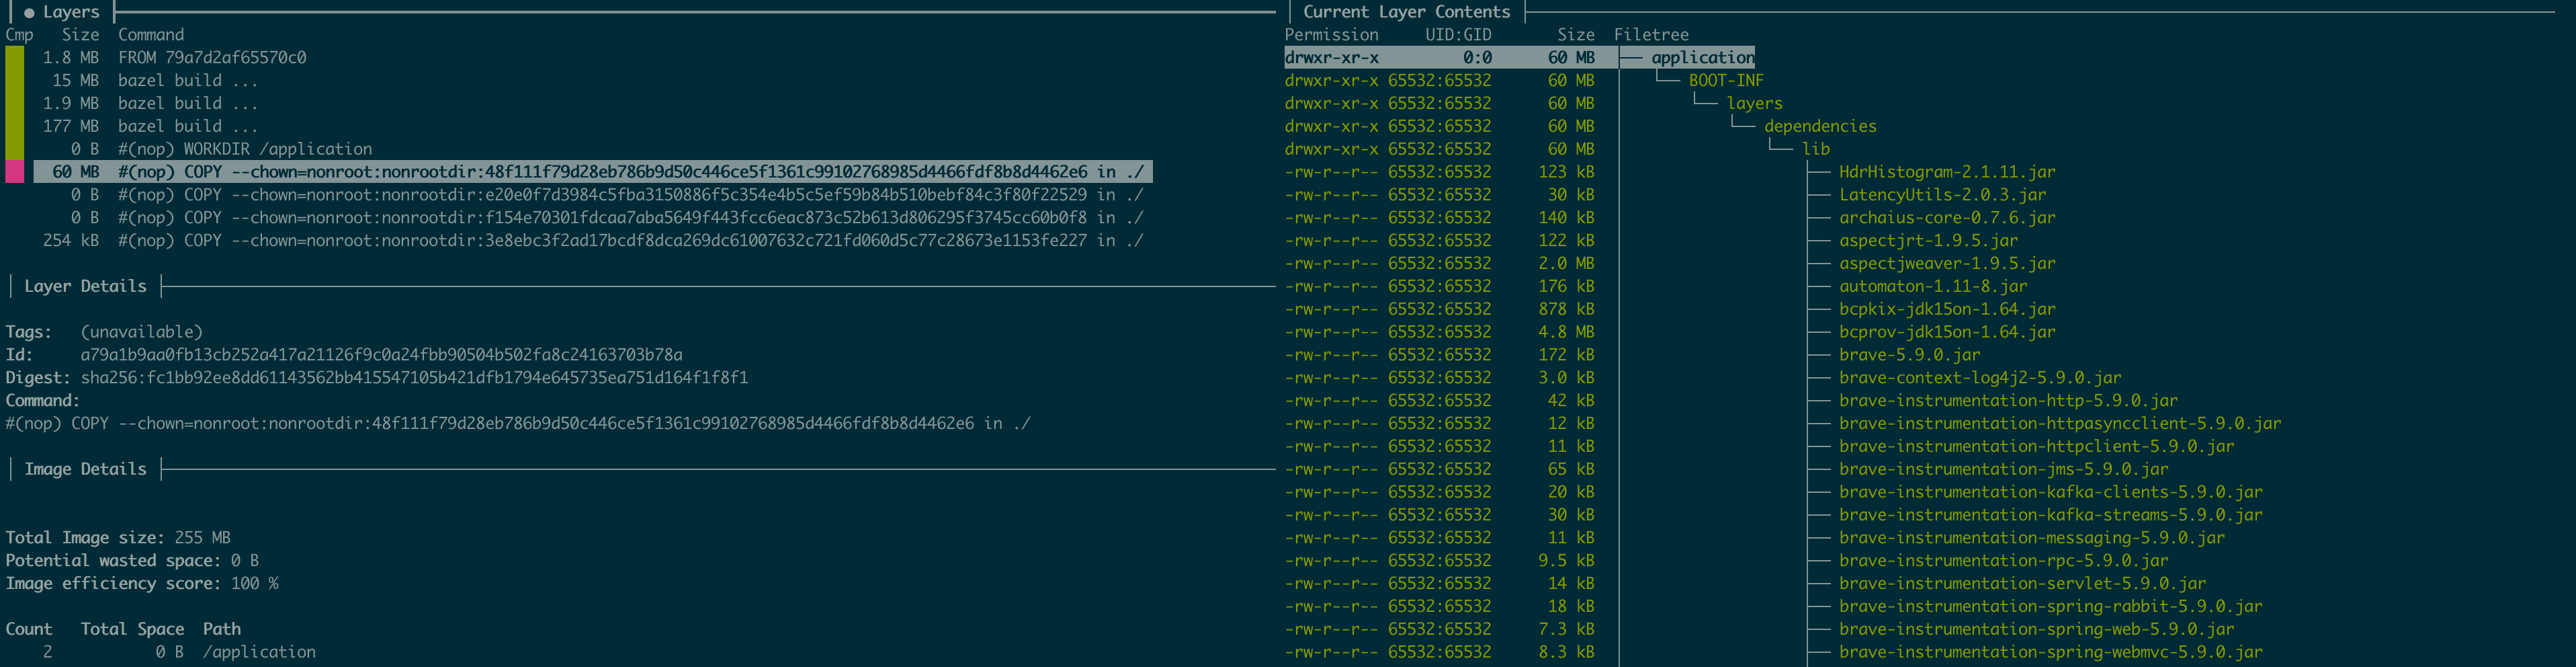Click the Filetree column header

point(1651,35)
